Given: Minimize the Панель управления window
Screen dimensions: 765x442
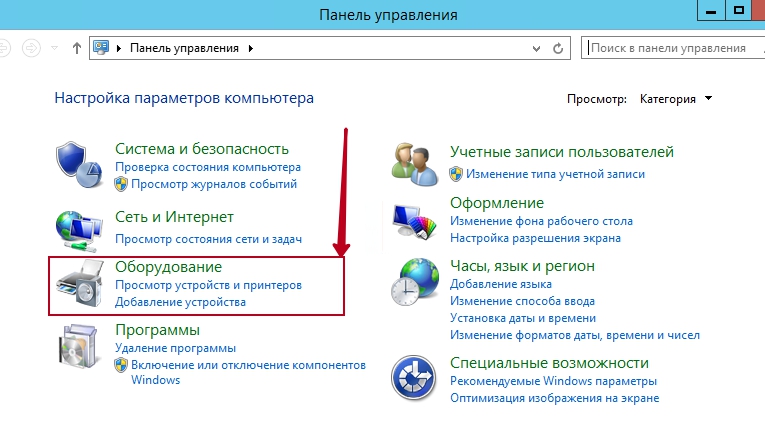Looking at the screenshot, I should [711, 10].
